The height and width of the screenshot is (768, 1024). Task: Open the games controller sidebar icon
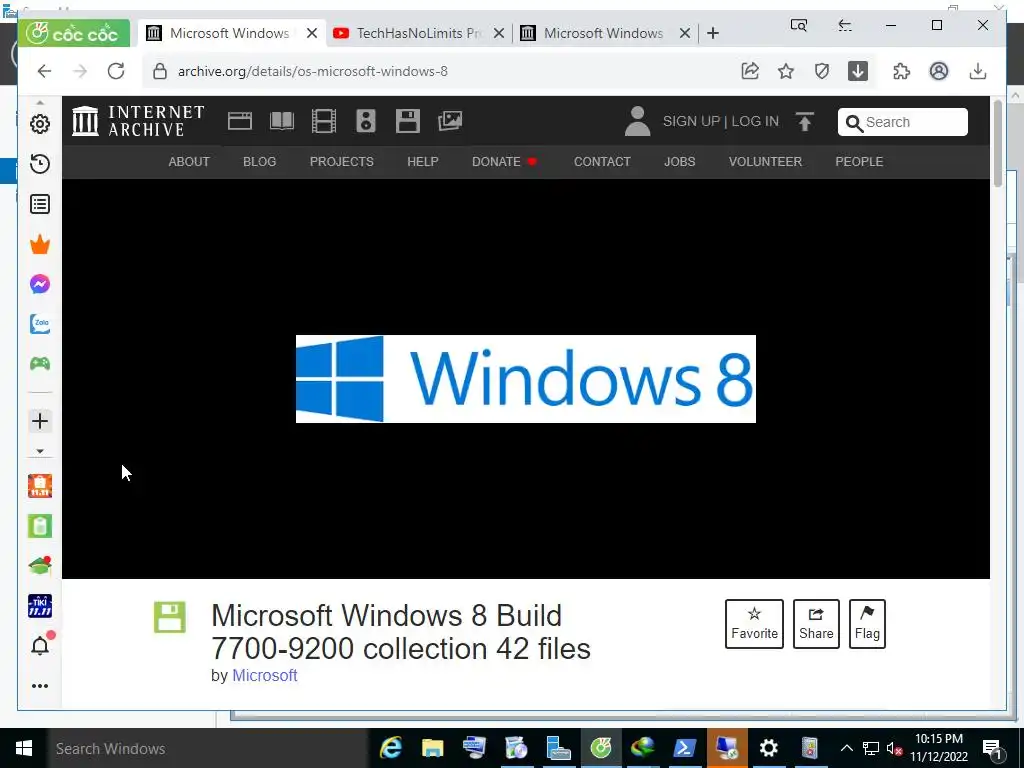(x=40, y=364)
